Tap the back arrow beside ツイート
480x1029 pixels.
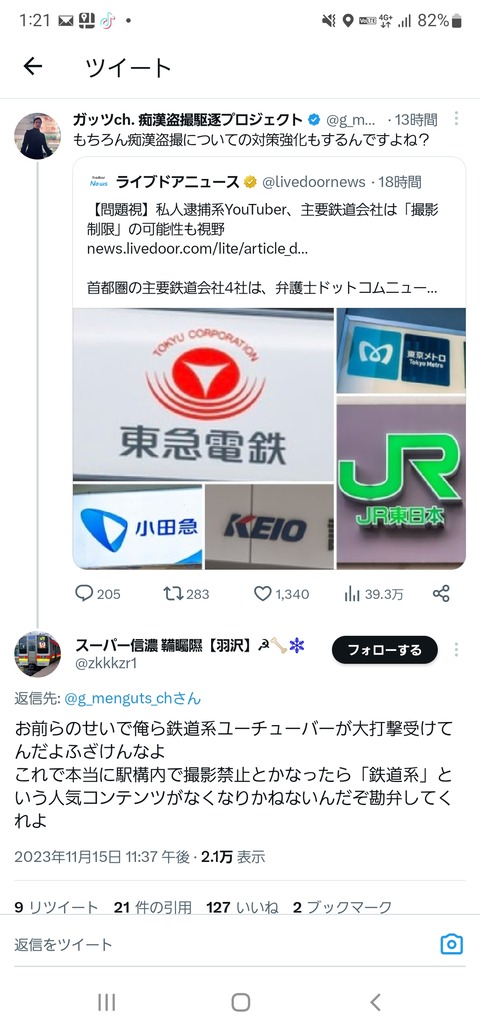tap(32, 66)
